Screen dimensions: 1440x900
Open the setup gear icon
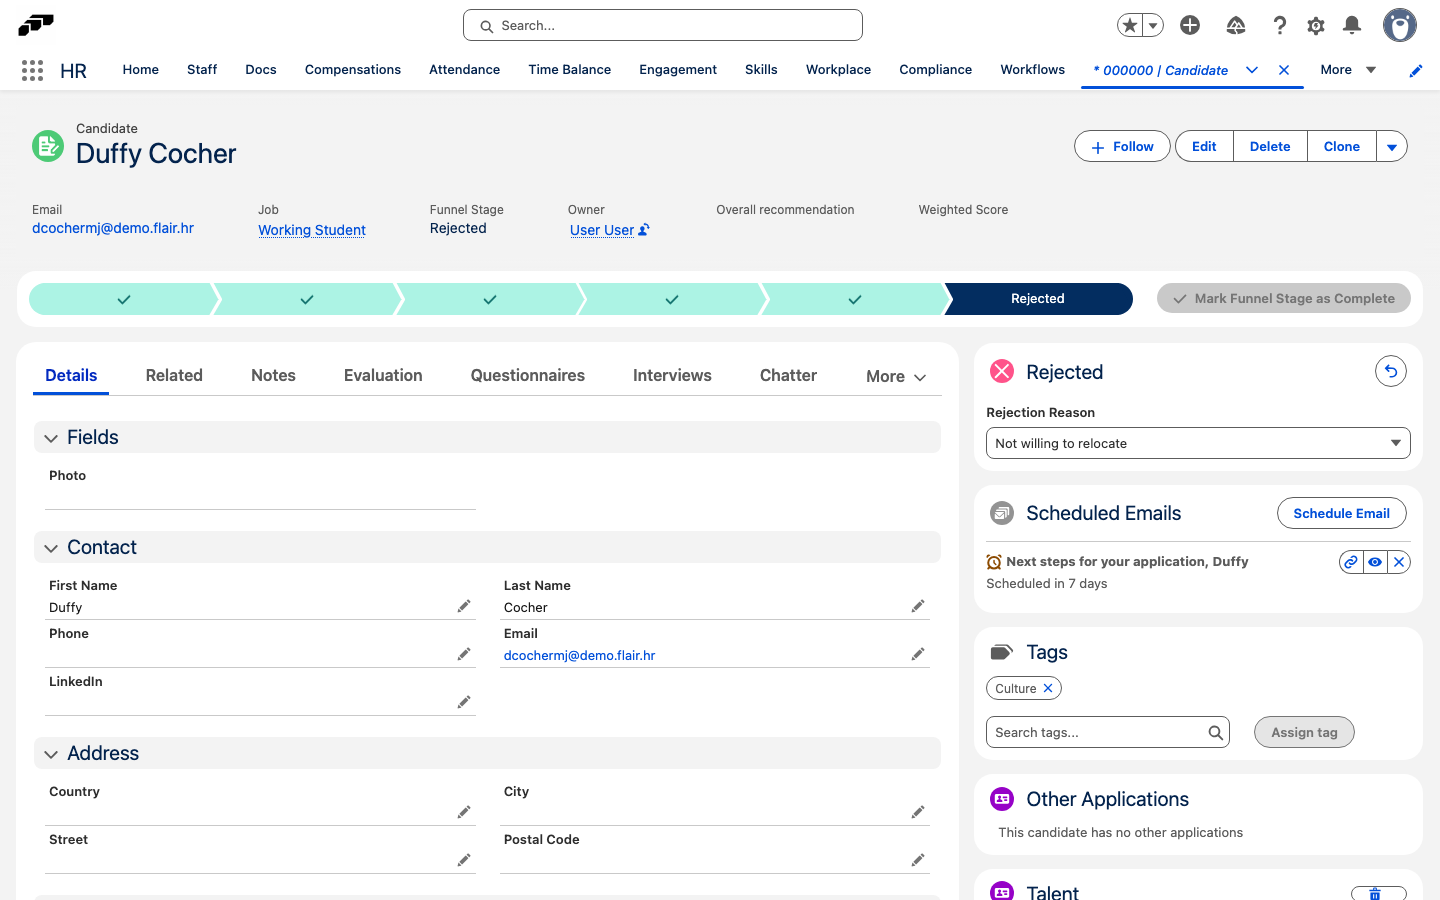[1316, 26]
